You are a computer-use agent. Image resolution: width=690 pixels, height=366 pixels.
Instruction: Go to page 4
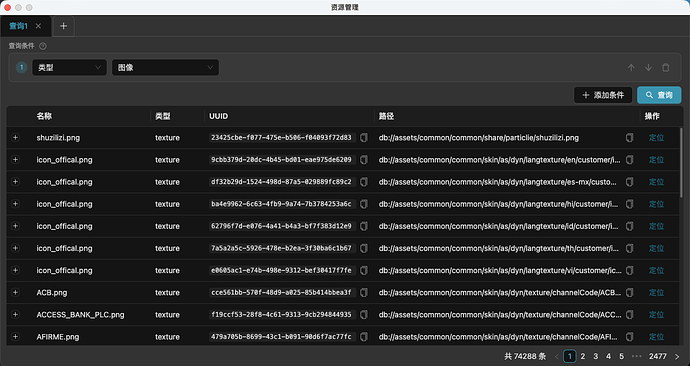[609, 356]
